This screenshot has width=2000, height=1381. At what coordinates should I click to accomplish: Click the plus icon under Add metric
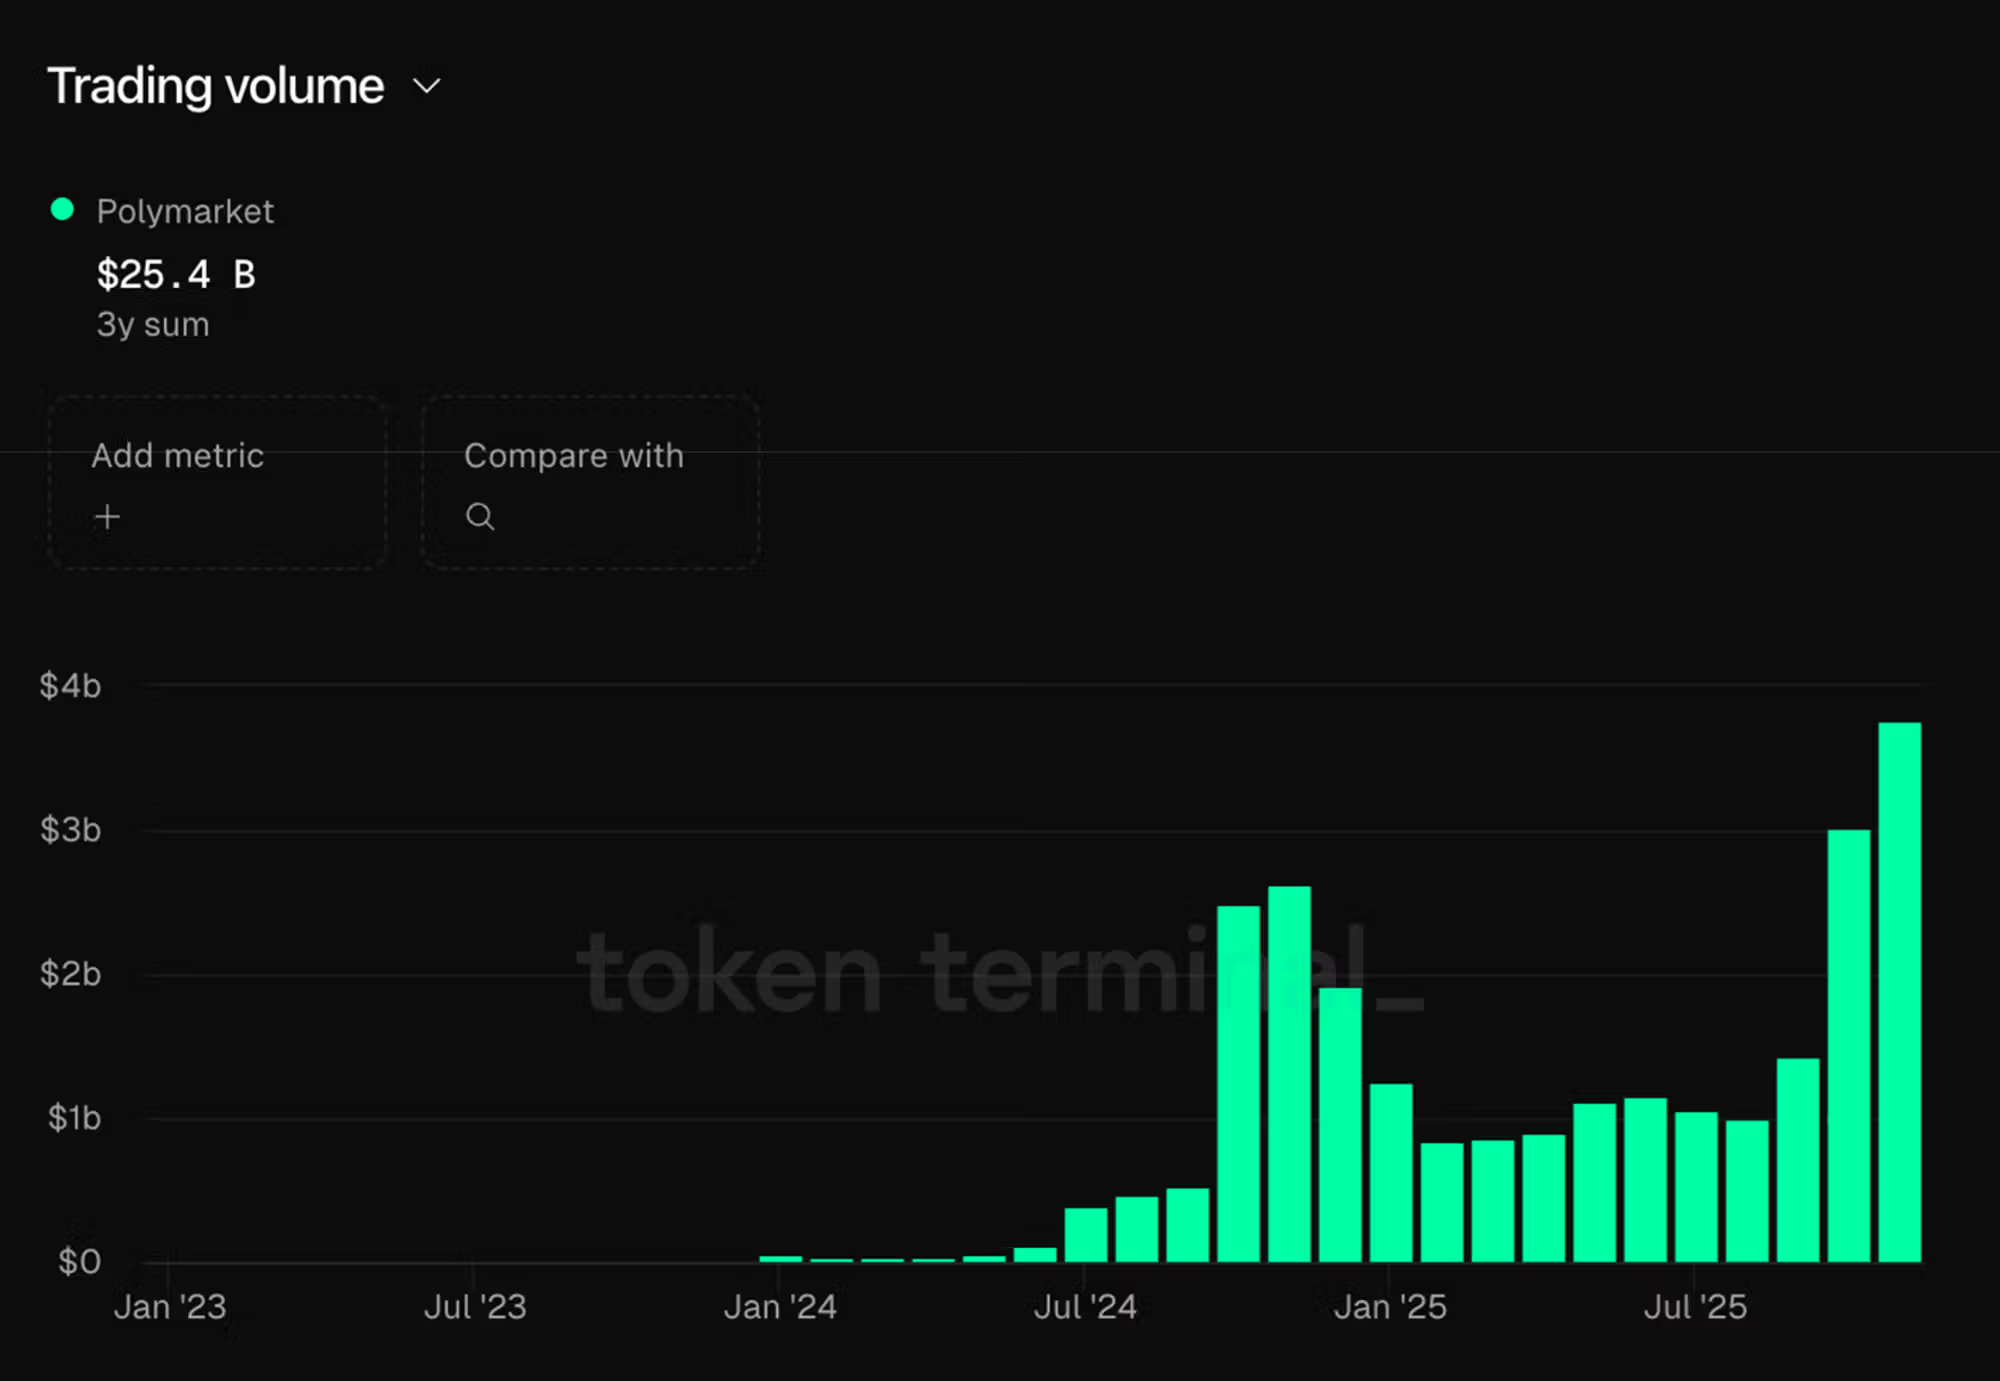(x=107, y=517)
